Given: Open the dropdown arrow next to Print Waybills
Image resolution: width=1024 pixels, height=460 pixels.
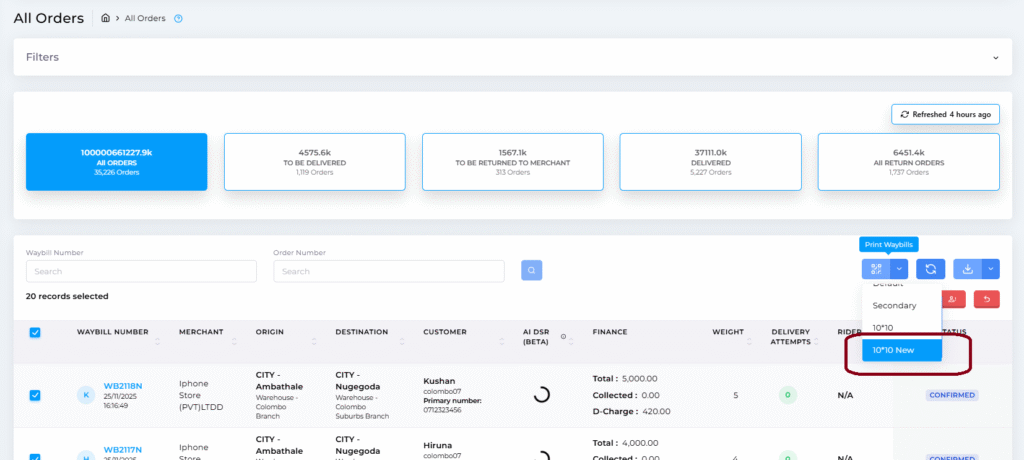Looking at the screenshot, I should click(x=900, y=269).
